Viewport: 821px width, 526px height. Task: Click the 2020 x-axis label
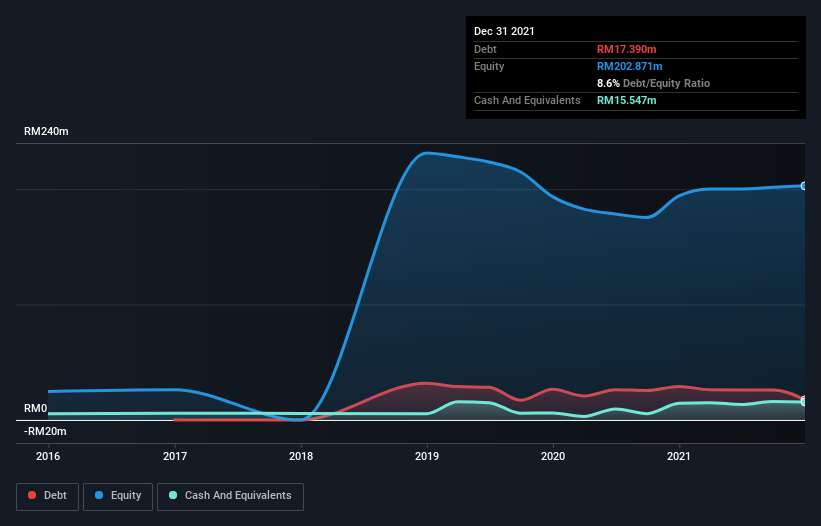click(553, 456)
